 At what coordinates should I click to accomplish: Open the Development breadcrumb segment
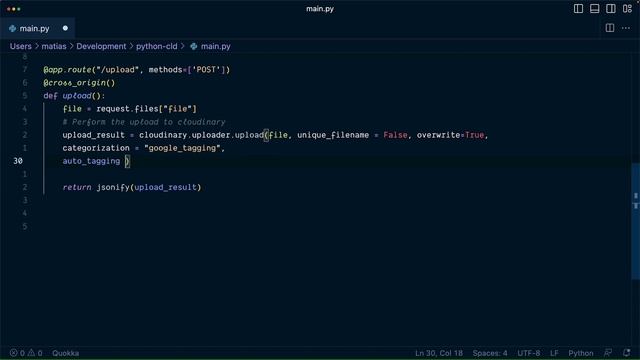click(101, 46)
